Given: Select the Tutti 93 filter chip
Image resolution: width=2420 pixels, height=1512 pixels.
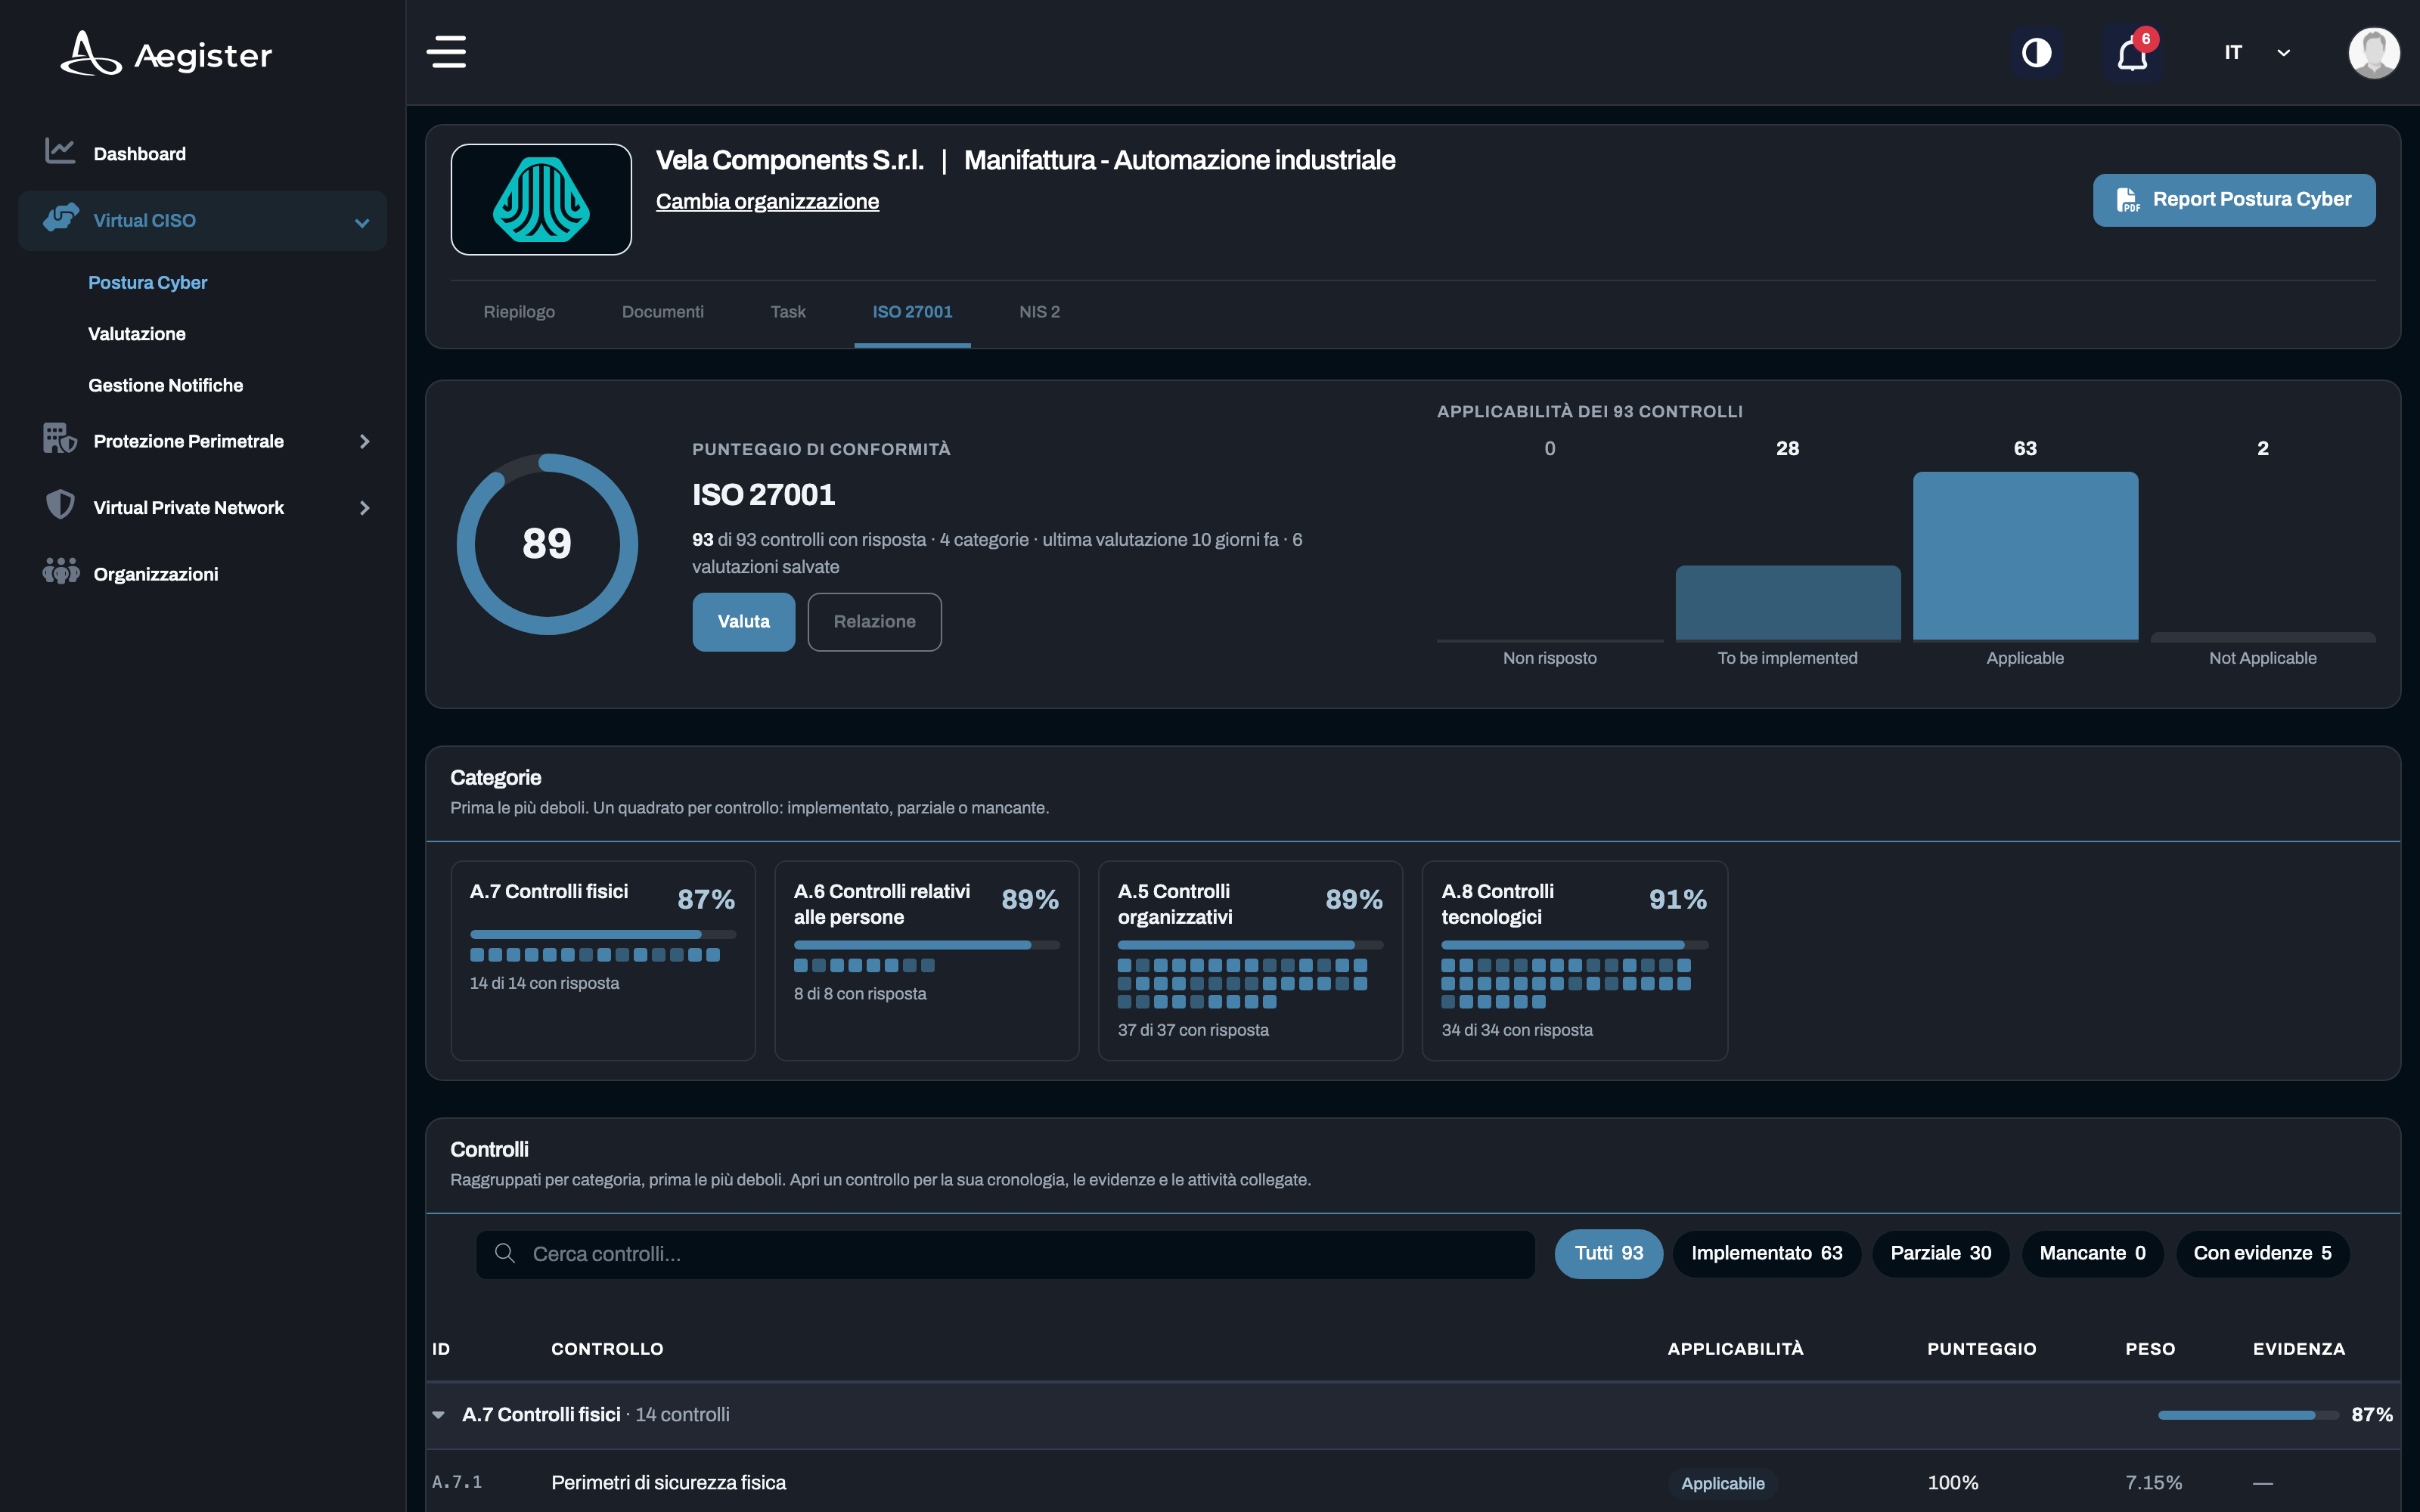Looking at the screenshot, I should [1608, 1253].
